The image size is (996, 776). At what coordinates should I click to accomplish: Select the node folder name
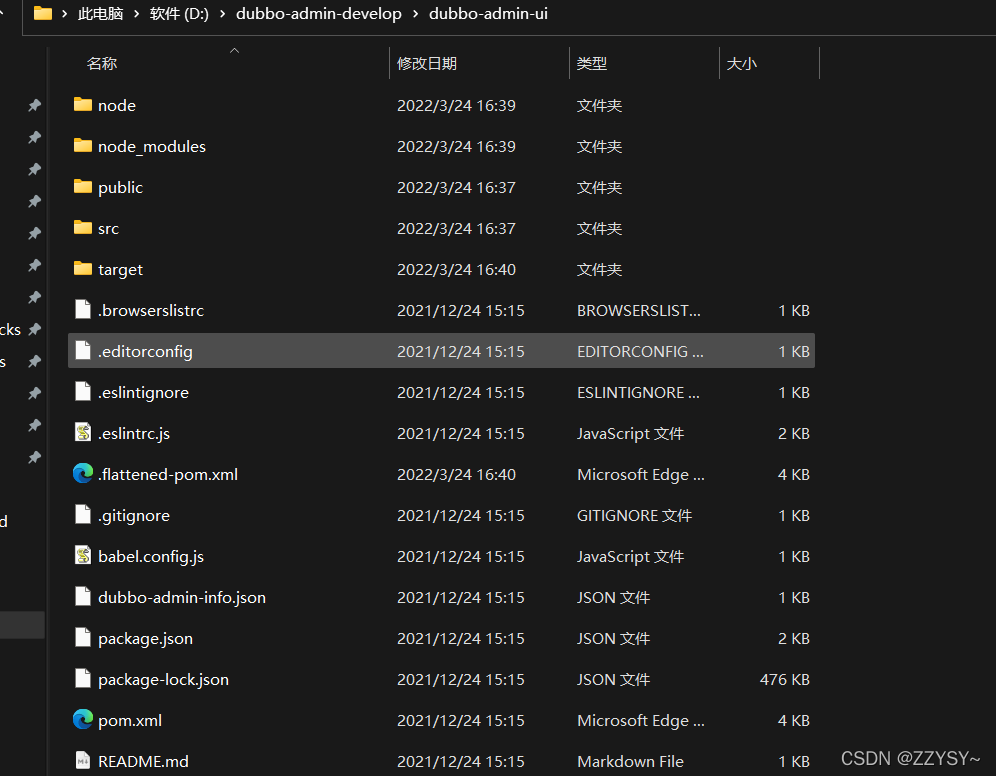coord(117,105)
